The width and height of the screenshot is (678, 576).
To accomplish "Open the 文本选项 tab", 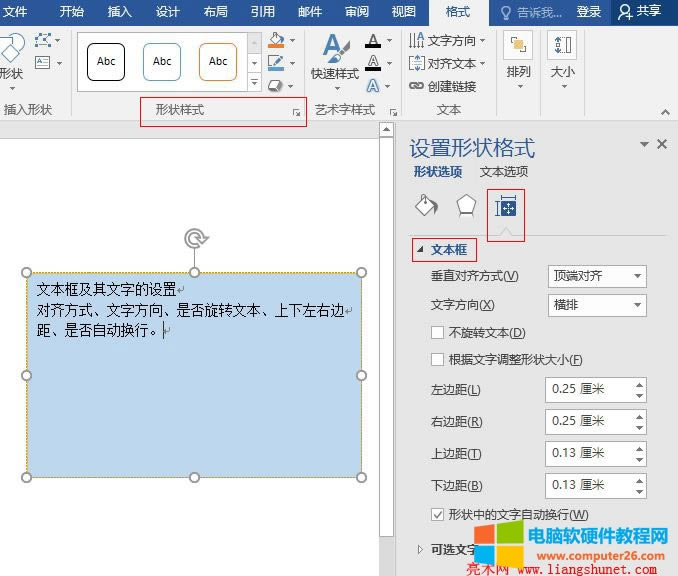I will point(503,172).
